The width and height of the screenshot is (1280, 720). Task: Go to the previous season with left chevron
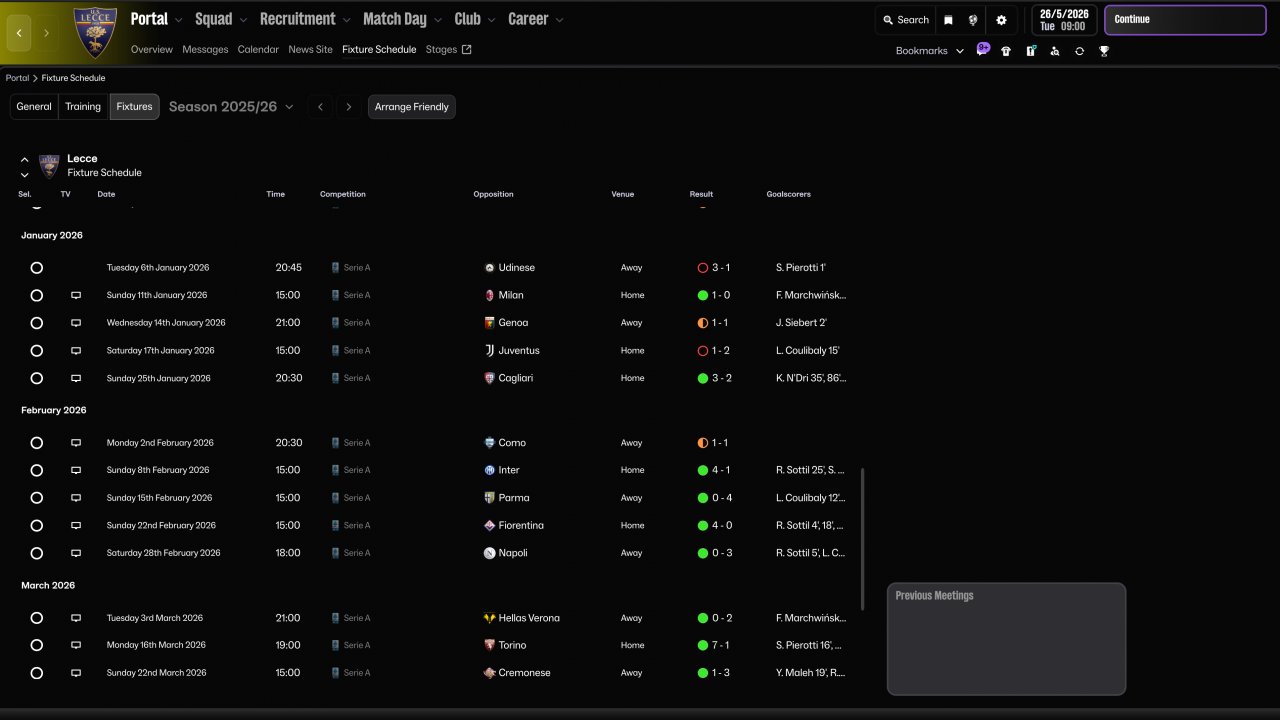[x=320, y=107]
